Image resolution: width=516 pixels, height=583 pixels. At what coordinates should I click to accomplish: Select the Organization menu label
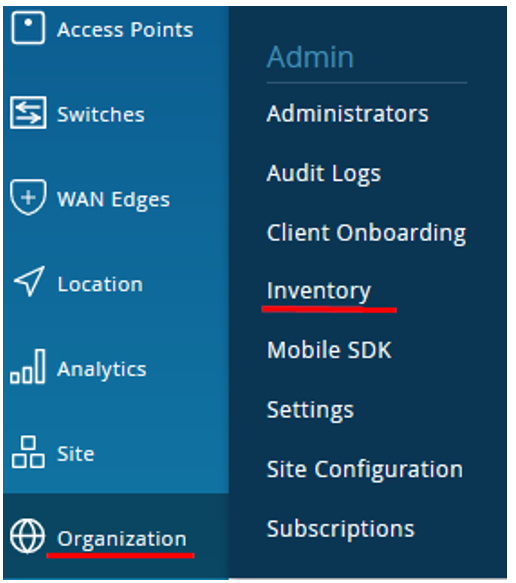click(122, 539)
